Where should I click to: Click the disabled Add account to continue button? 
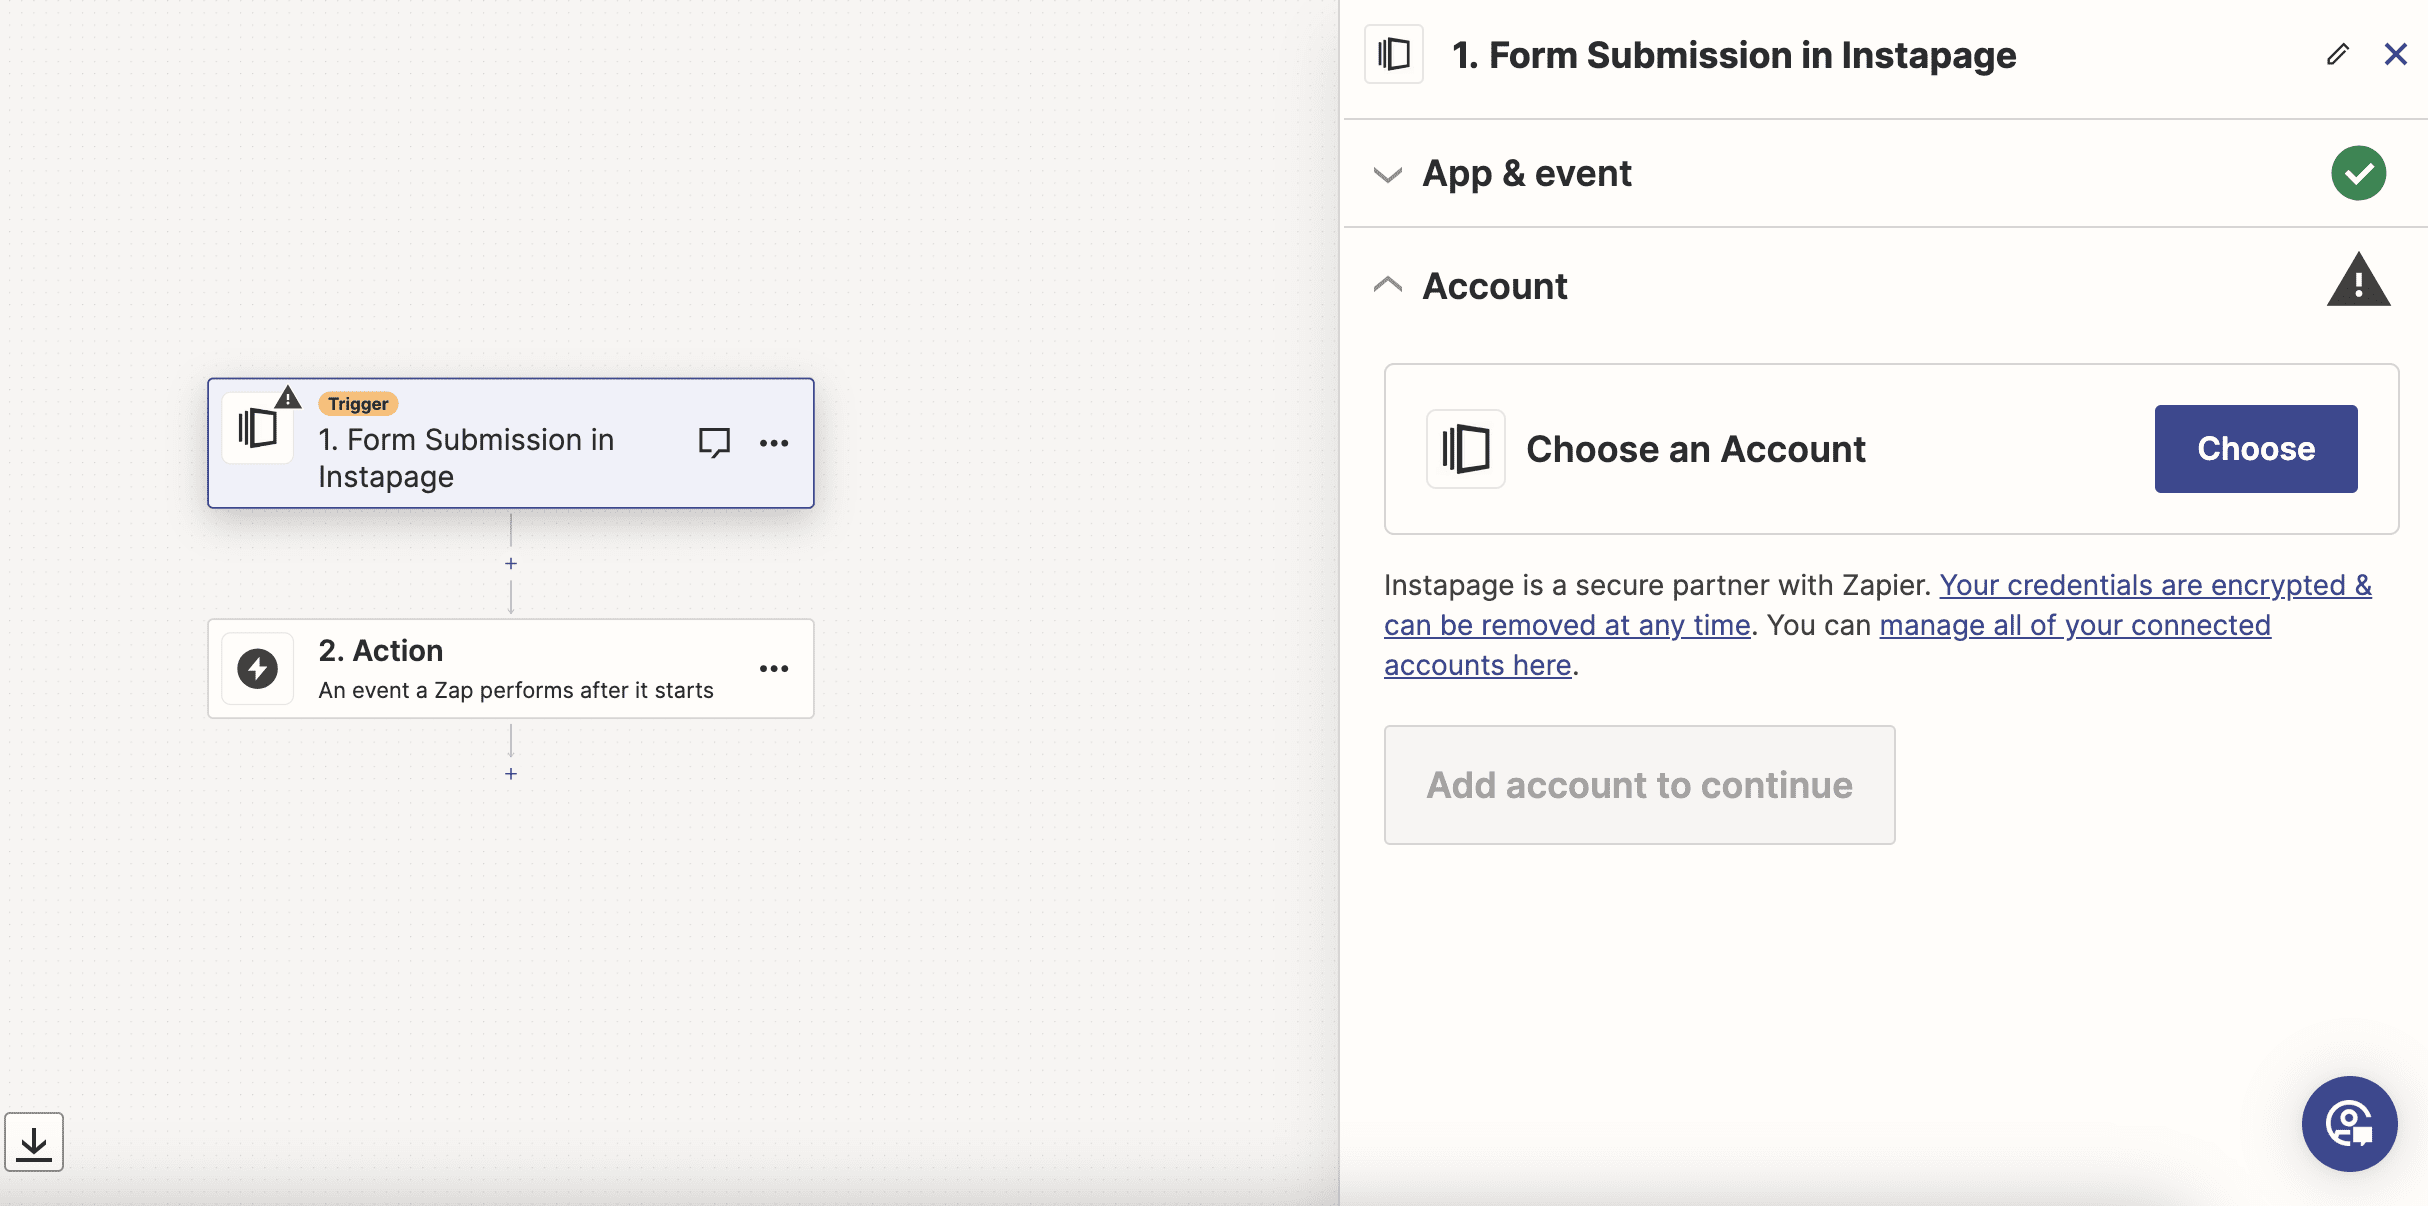[x=1640, y=785]
